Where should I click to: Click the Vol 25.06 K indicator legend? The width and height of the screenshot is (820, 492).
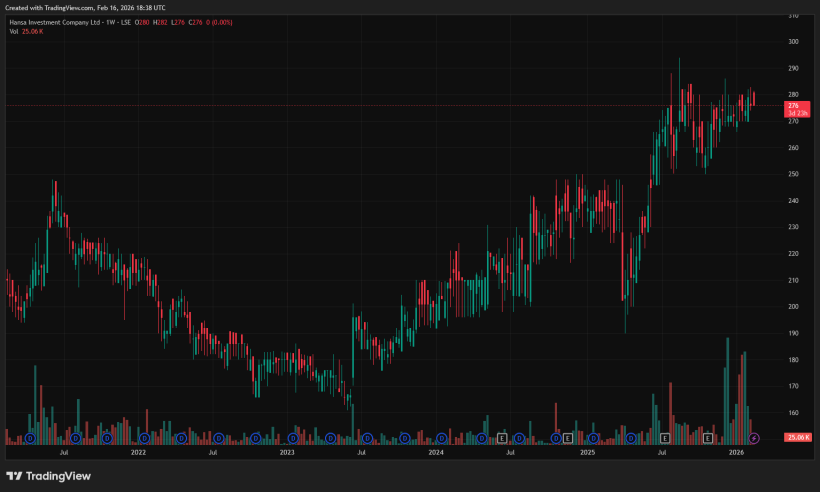click(26, 32)
